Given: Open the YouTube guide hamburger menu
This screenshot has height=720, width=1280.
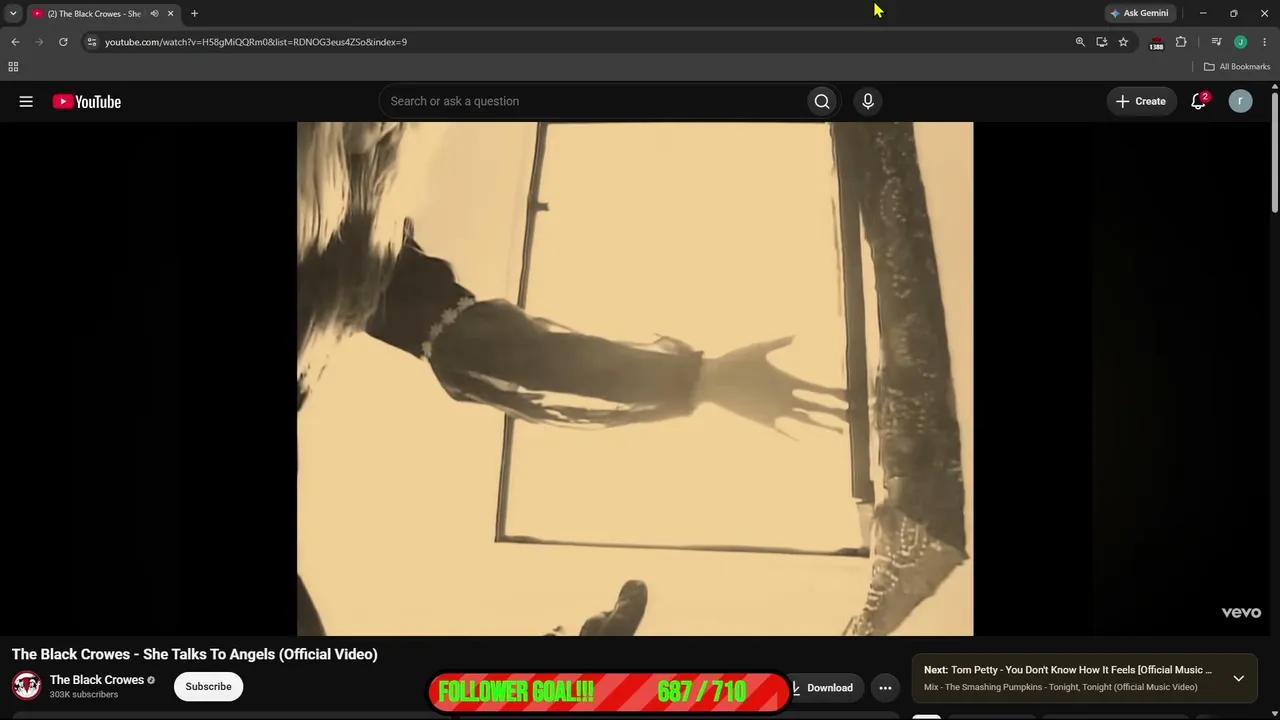Looking at the screenshot, I should 26,101.
